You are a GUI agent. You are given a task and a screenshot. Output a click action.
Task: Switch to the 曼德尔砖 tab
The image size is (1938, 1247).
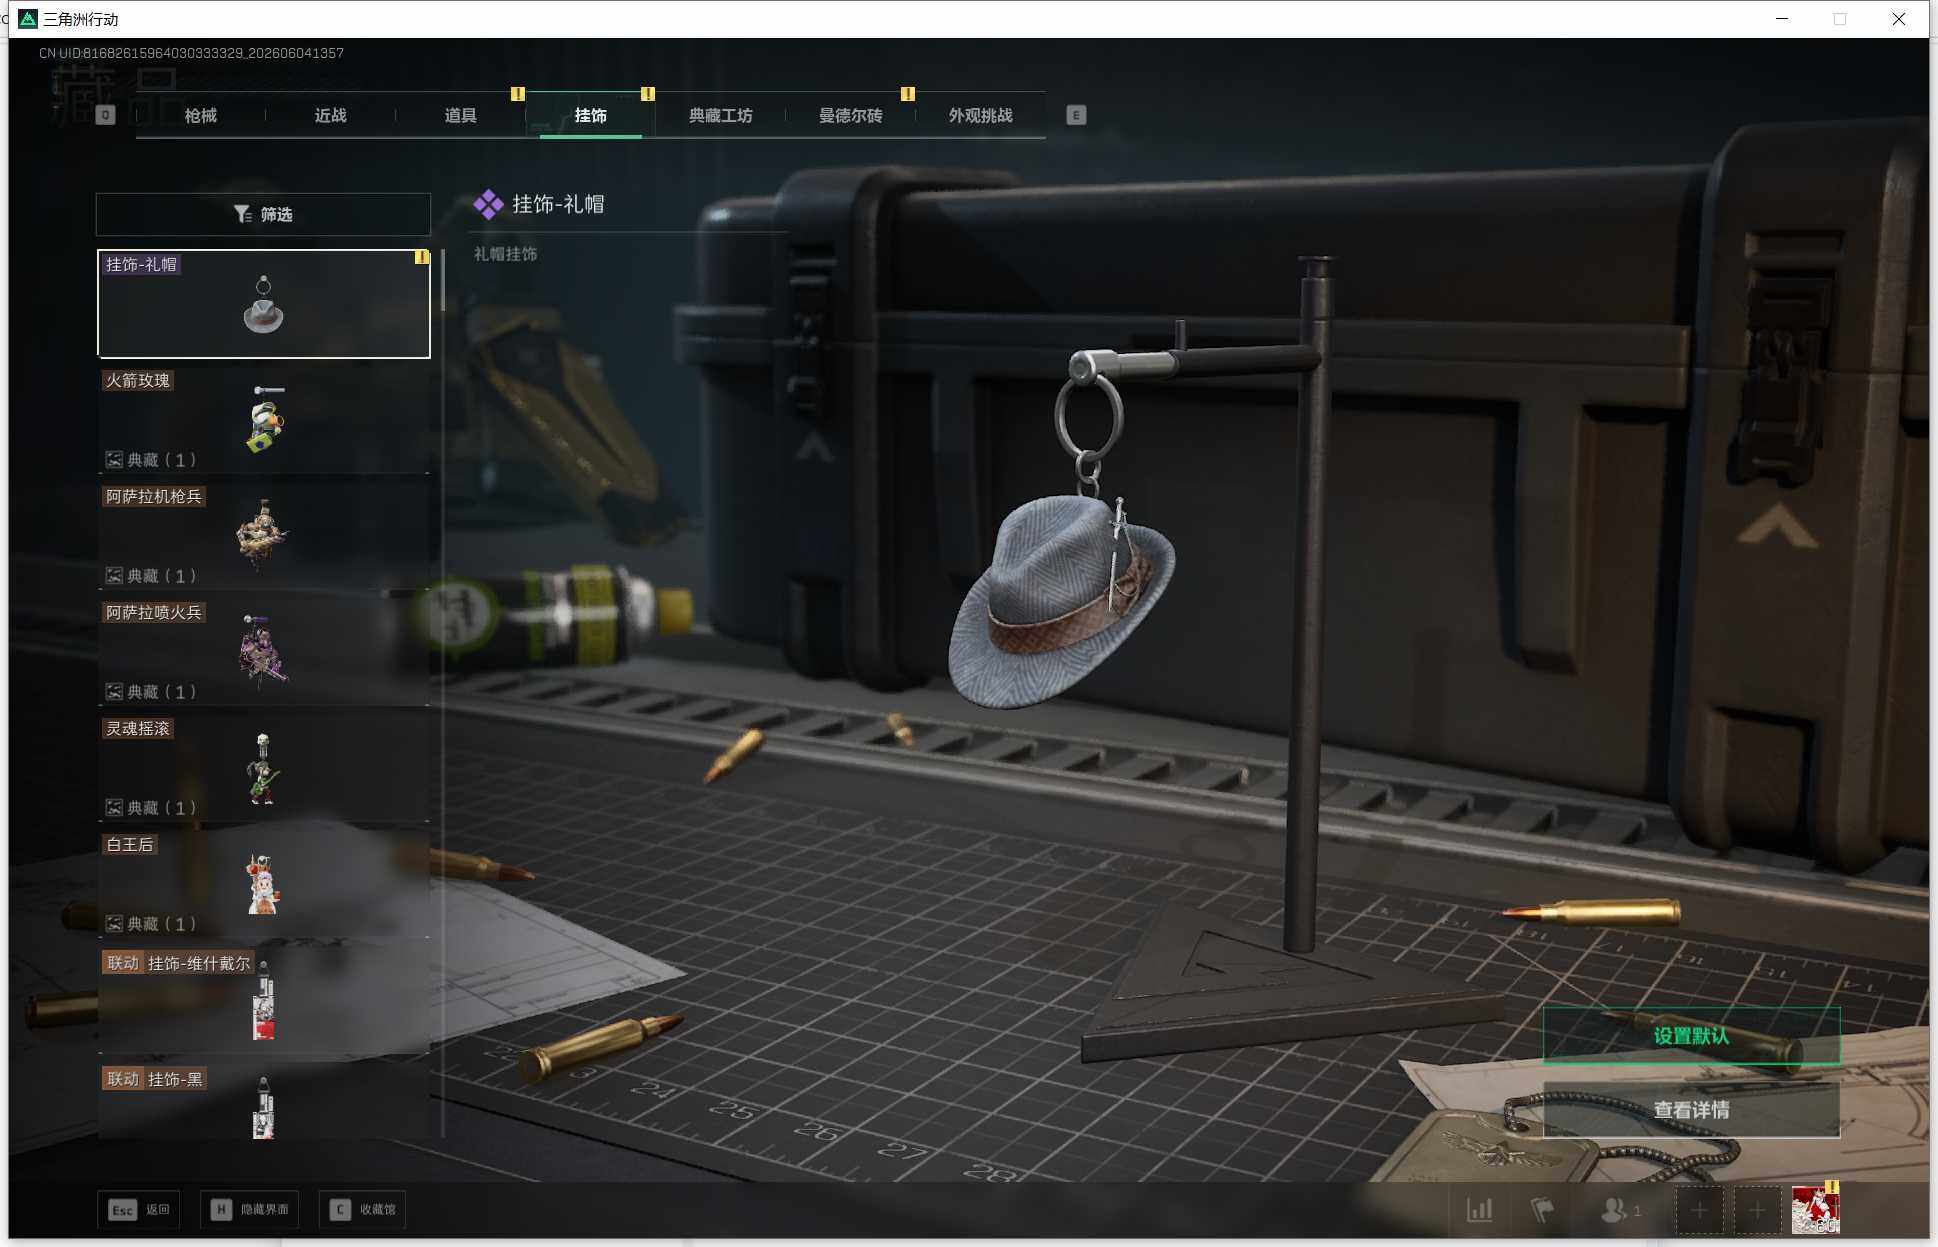click(851, 115)
